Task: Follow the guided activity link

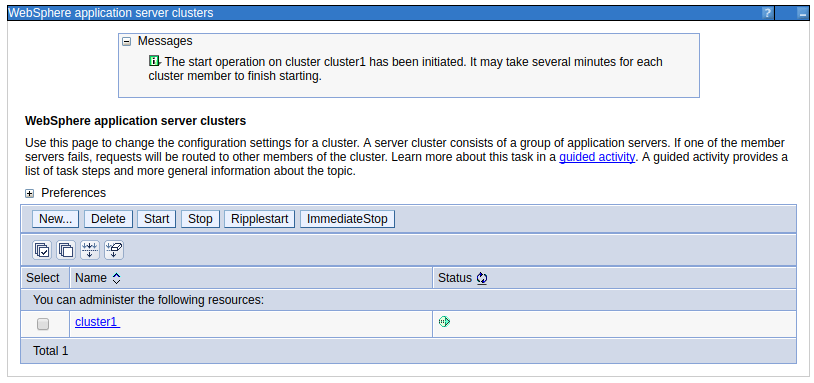Action: (x=597, y=157)
